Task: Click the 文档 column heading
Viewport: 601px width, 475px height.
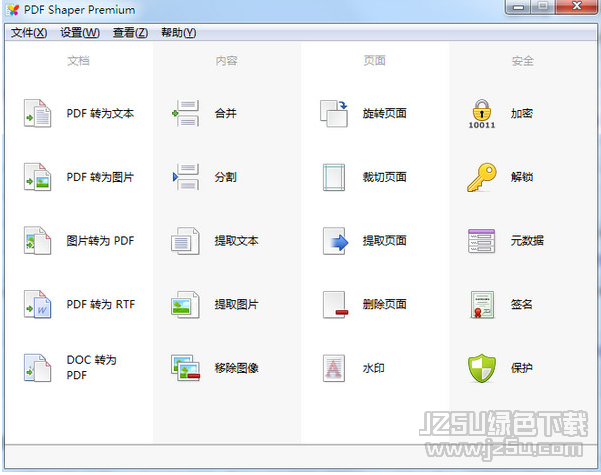Action: click(x=79, y=61)
